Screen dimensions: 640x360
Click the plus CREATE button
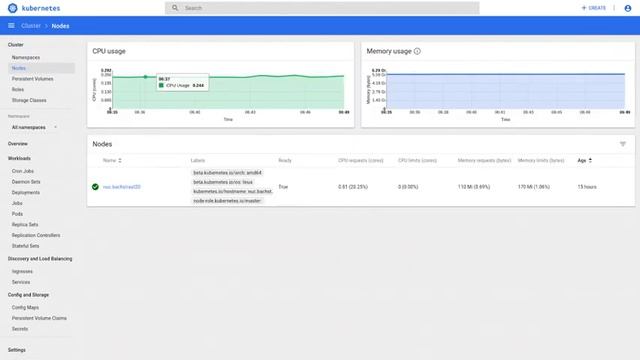pyautogui.click(x=593, y=8)
